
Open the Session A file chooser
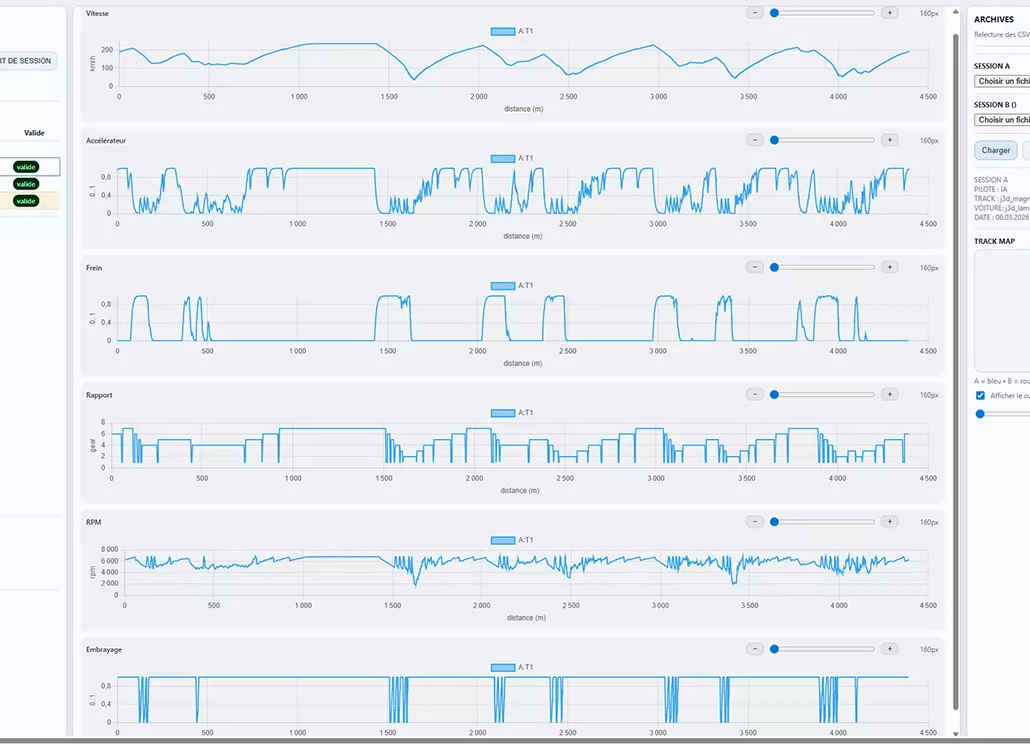(1003, 81)
